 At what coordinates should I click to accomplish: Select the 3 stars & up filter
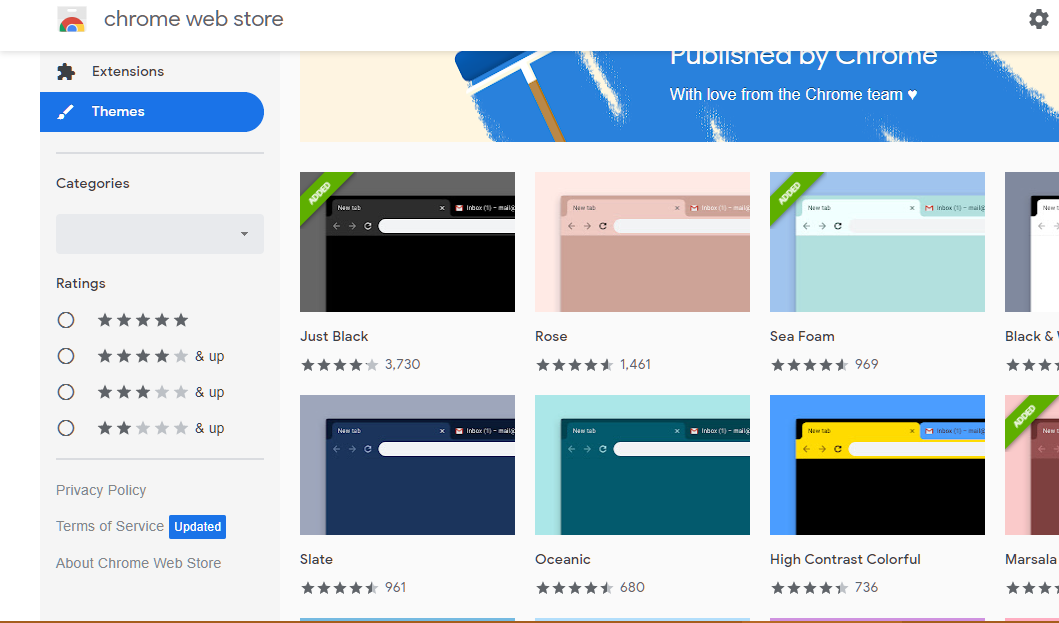coord(66,392)
